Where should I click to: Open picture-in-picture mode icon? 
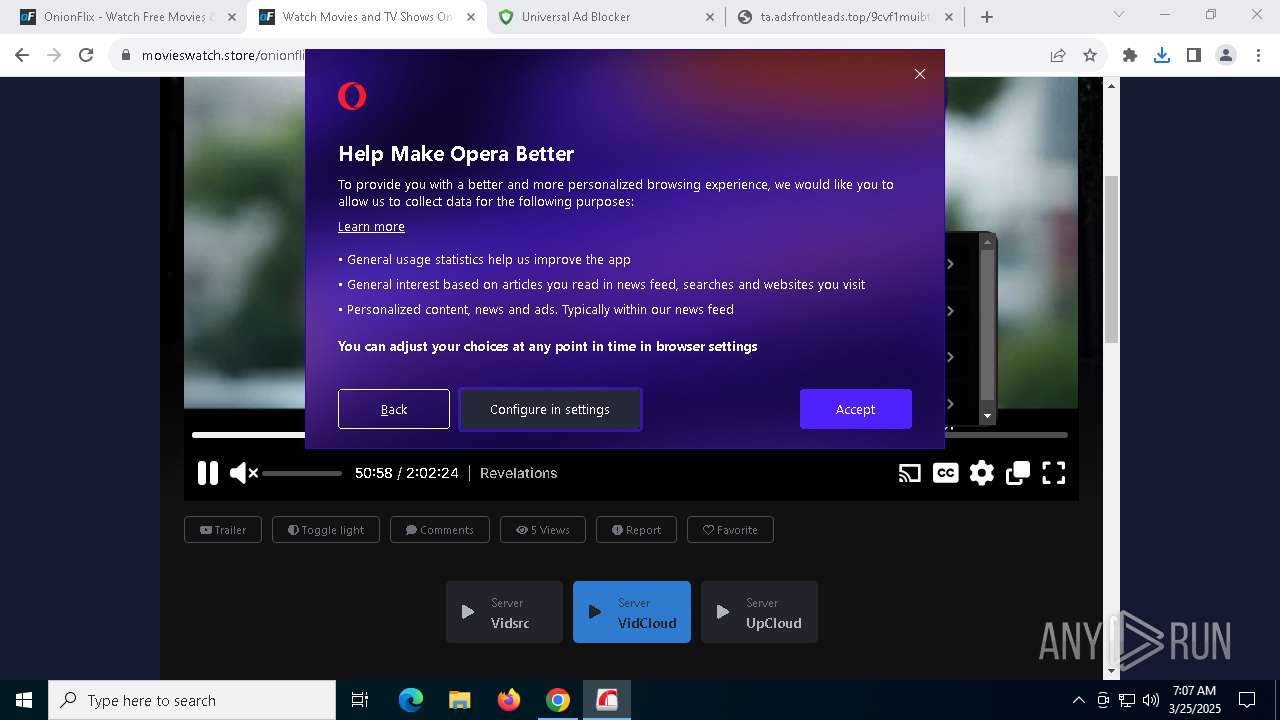[1018, 473]
